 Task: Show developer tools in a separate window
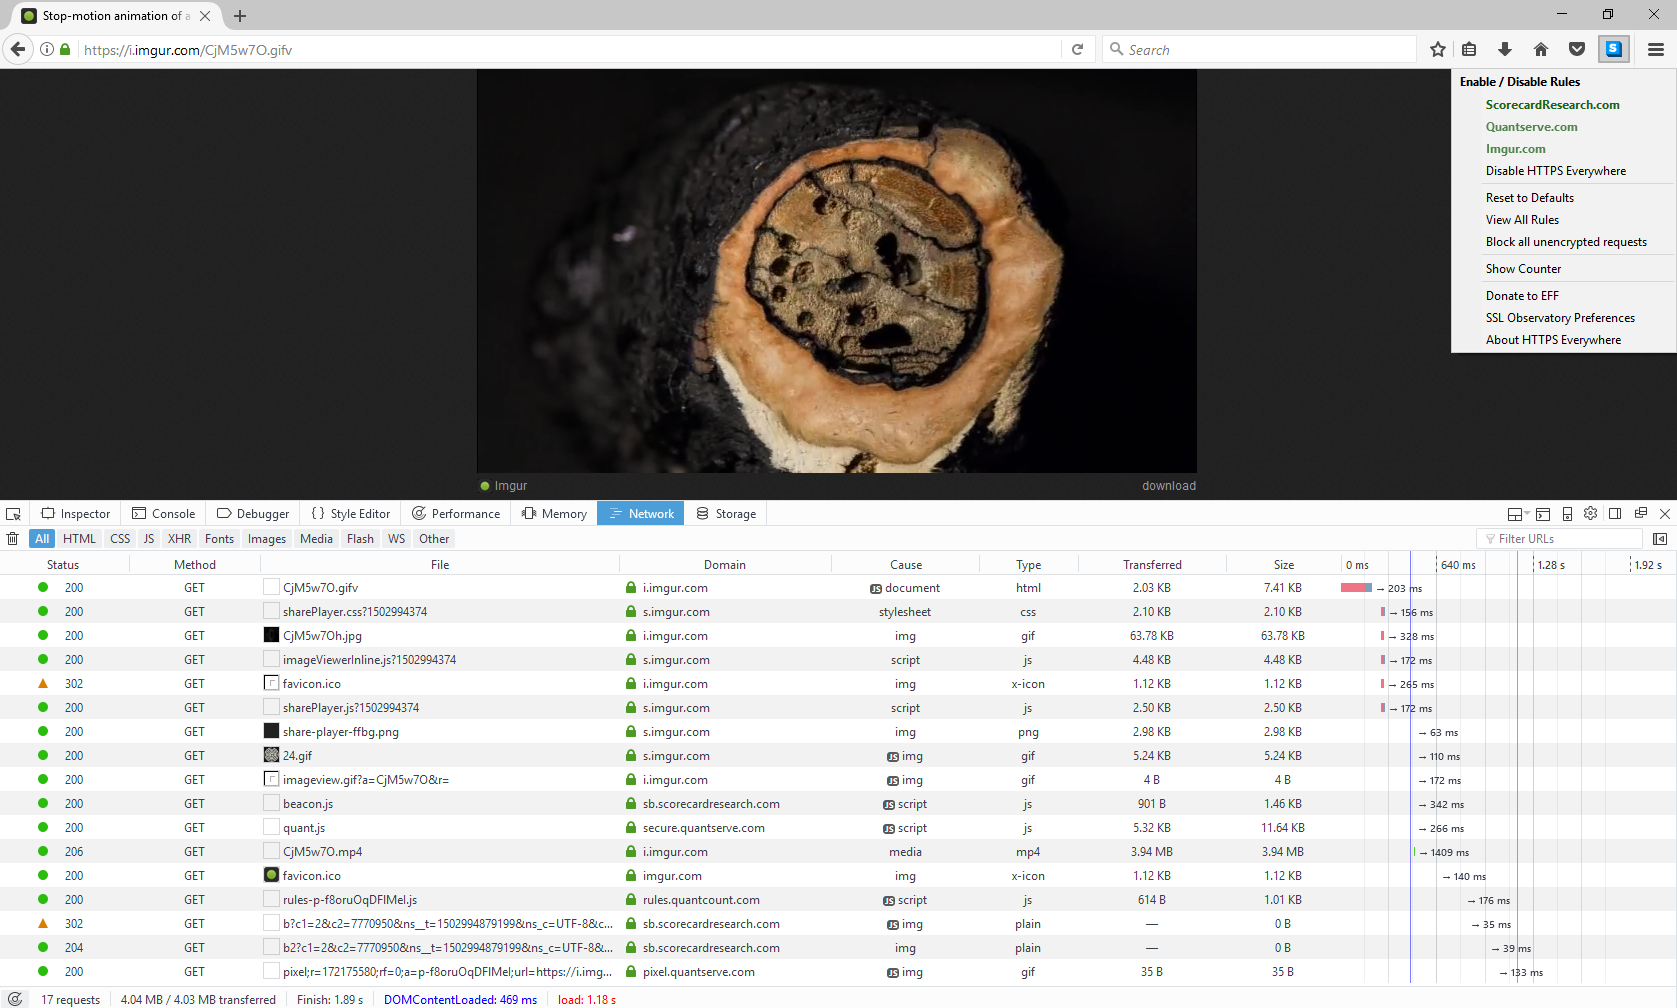coord(1641,514)
